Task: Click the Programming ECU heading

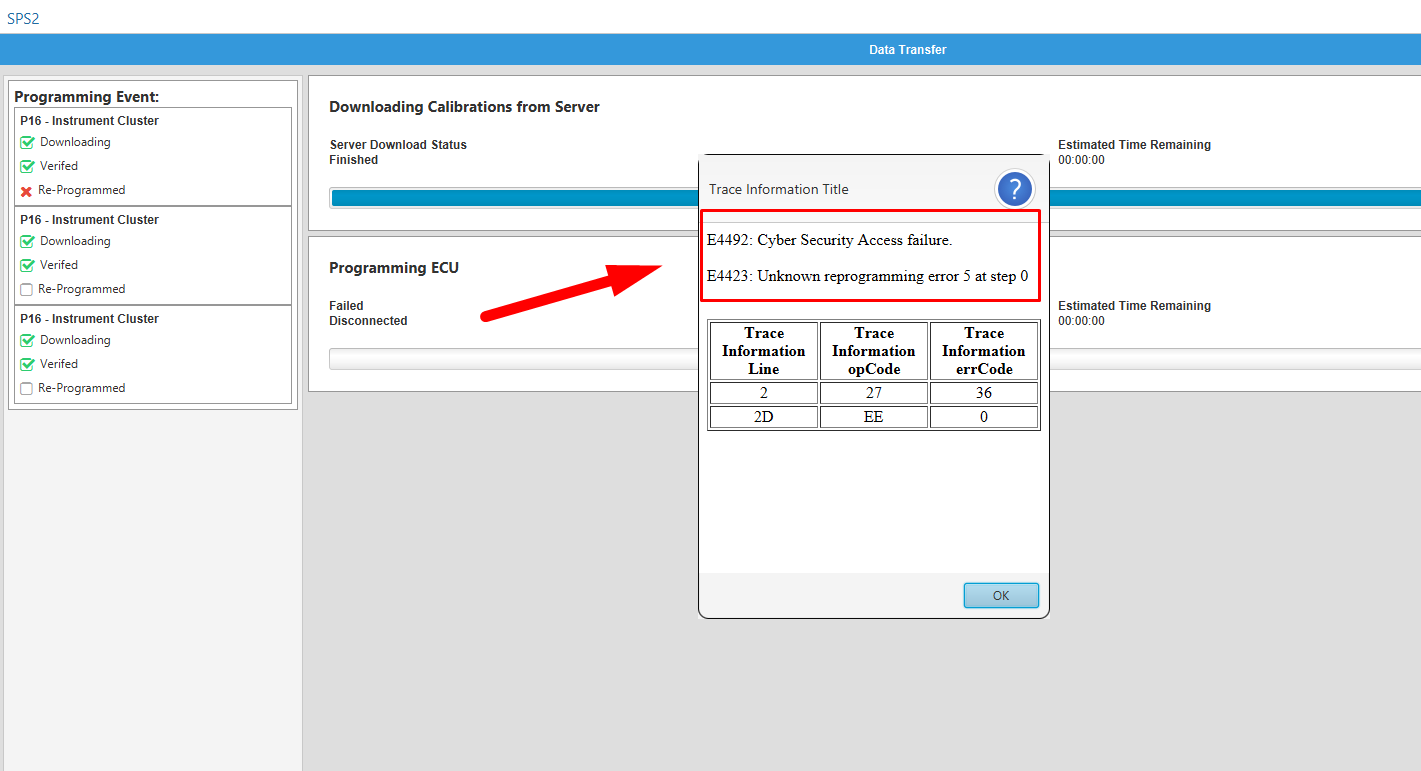Action: (x=394, y=268)
